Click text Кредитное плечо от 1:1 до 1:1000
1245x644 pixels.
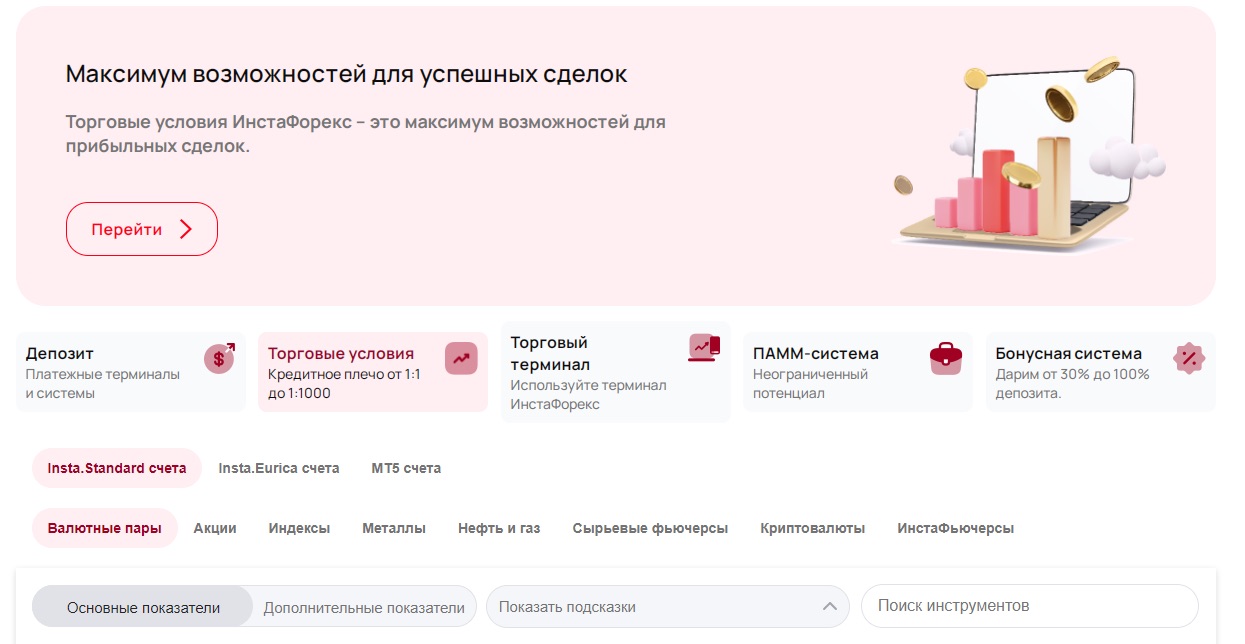click(x=344, y=384)
